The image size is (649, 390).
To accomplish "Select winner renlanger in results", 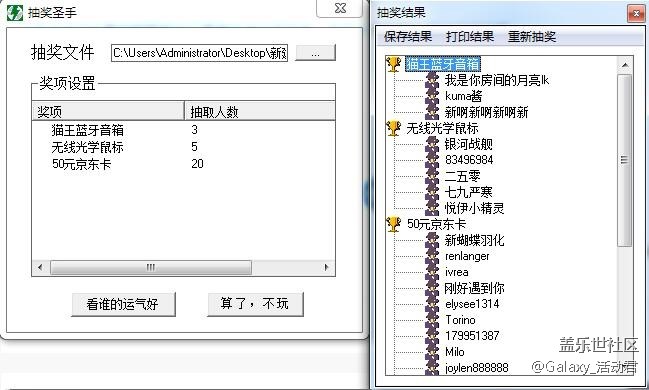I will click(x=467, y=256).
